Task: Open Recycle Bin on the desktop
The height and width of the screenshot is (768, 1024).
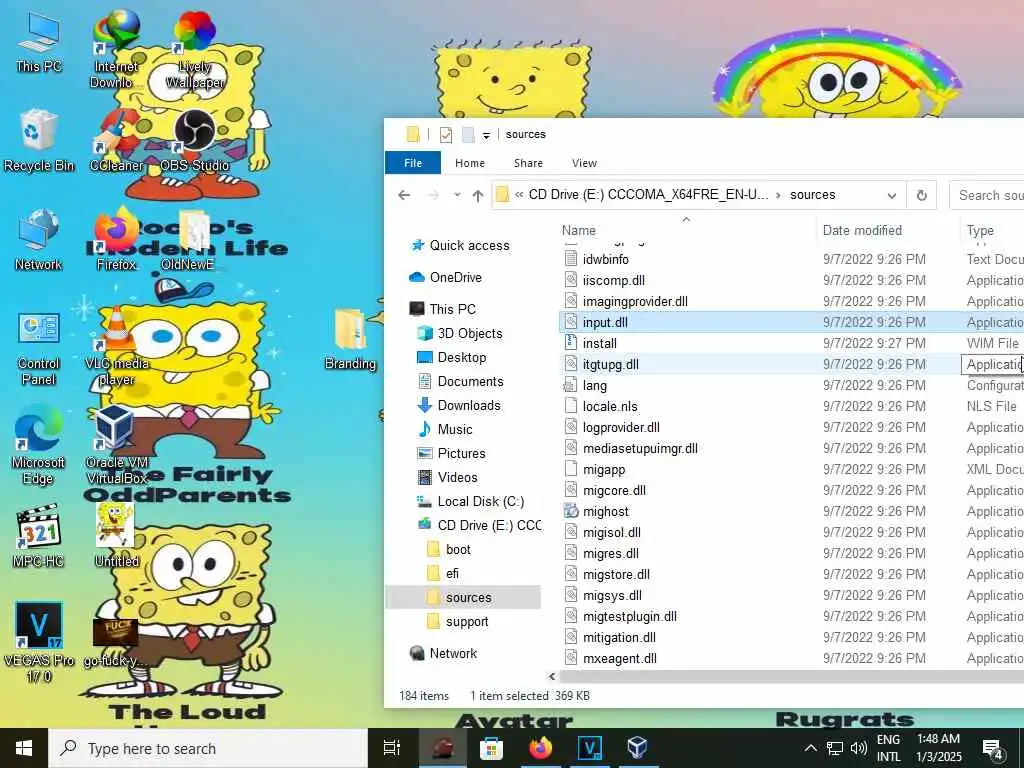Action: click(x=39, y=142)
